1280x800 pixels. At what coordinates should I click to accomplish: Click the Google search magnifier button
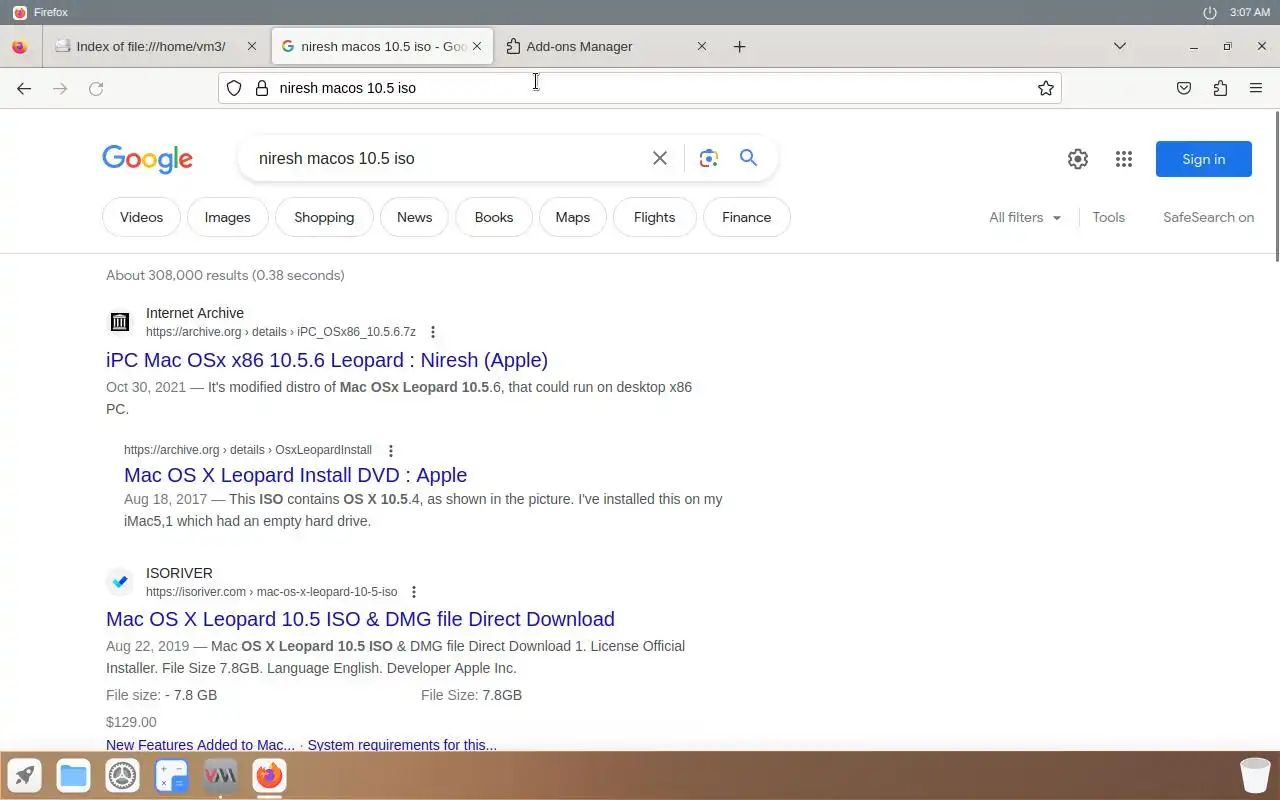point(748,158)
